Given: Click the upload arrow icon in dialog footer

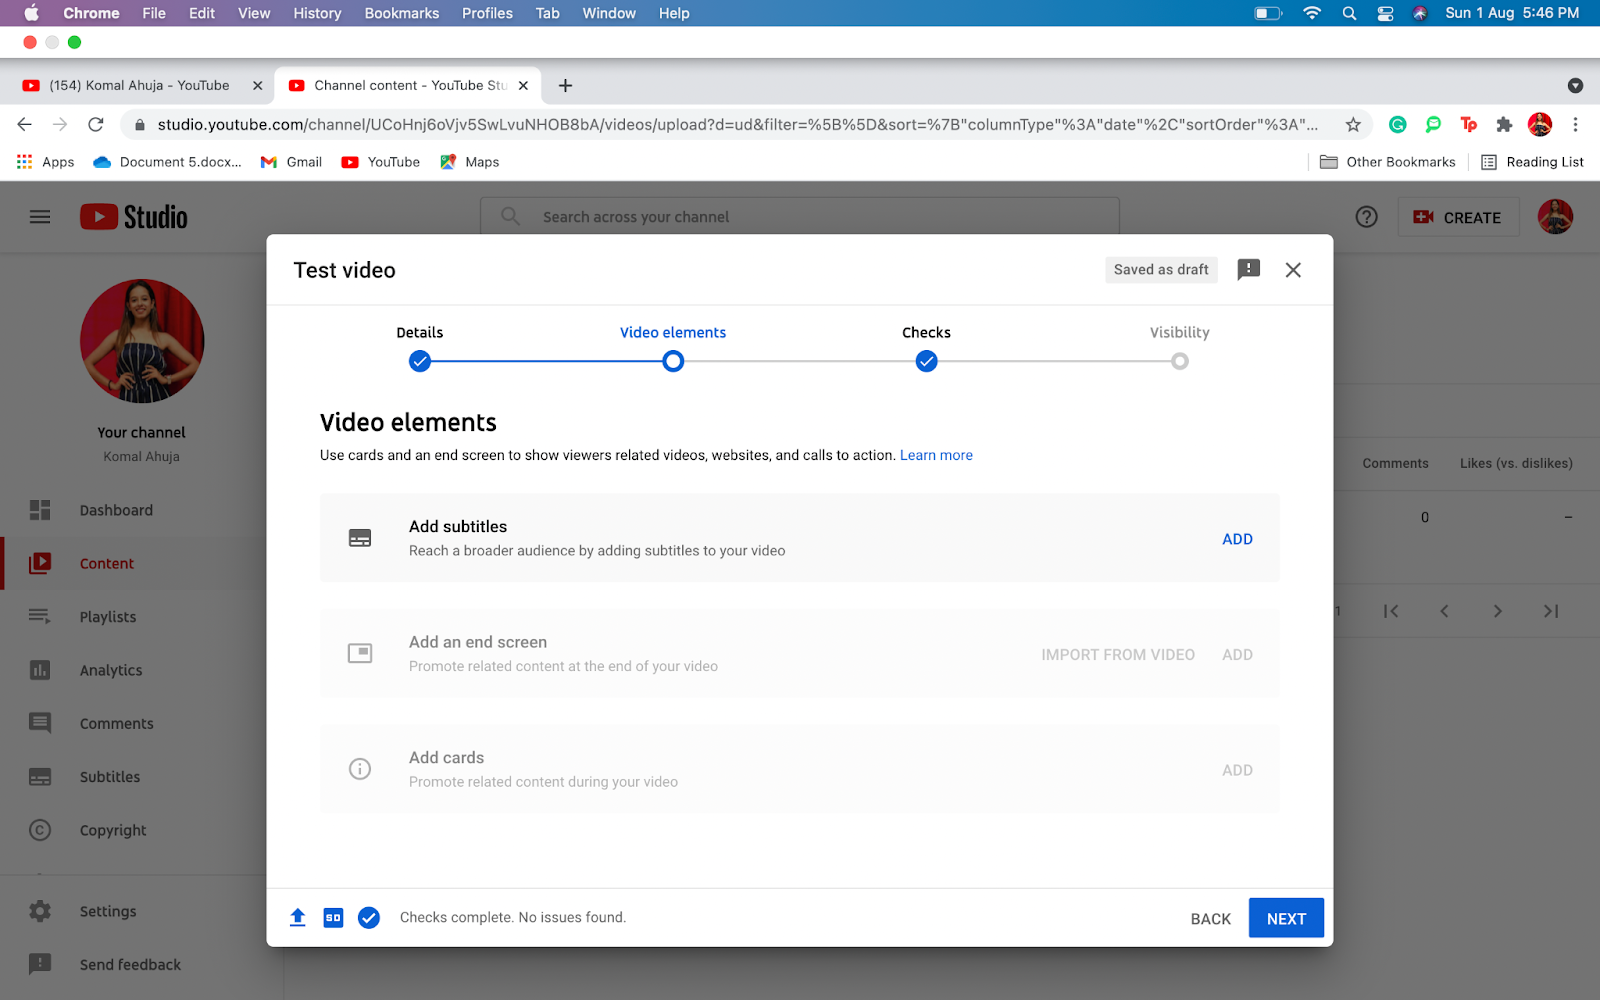Looking at the screenshot, I should click(298, 917).
